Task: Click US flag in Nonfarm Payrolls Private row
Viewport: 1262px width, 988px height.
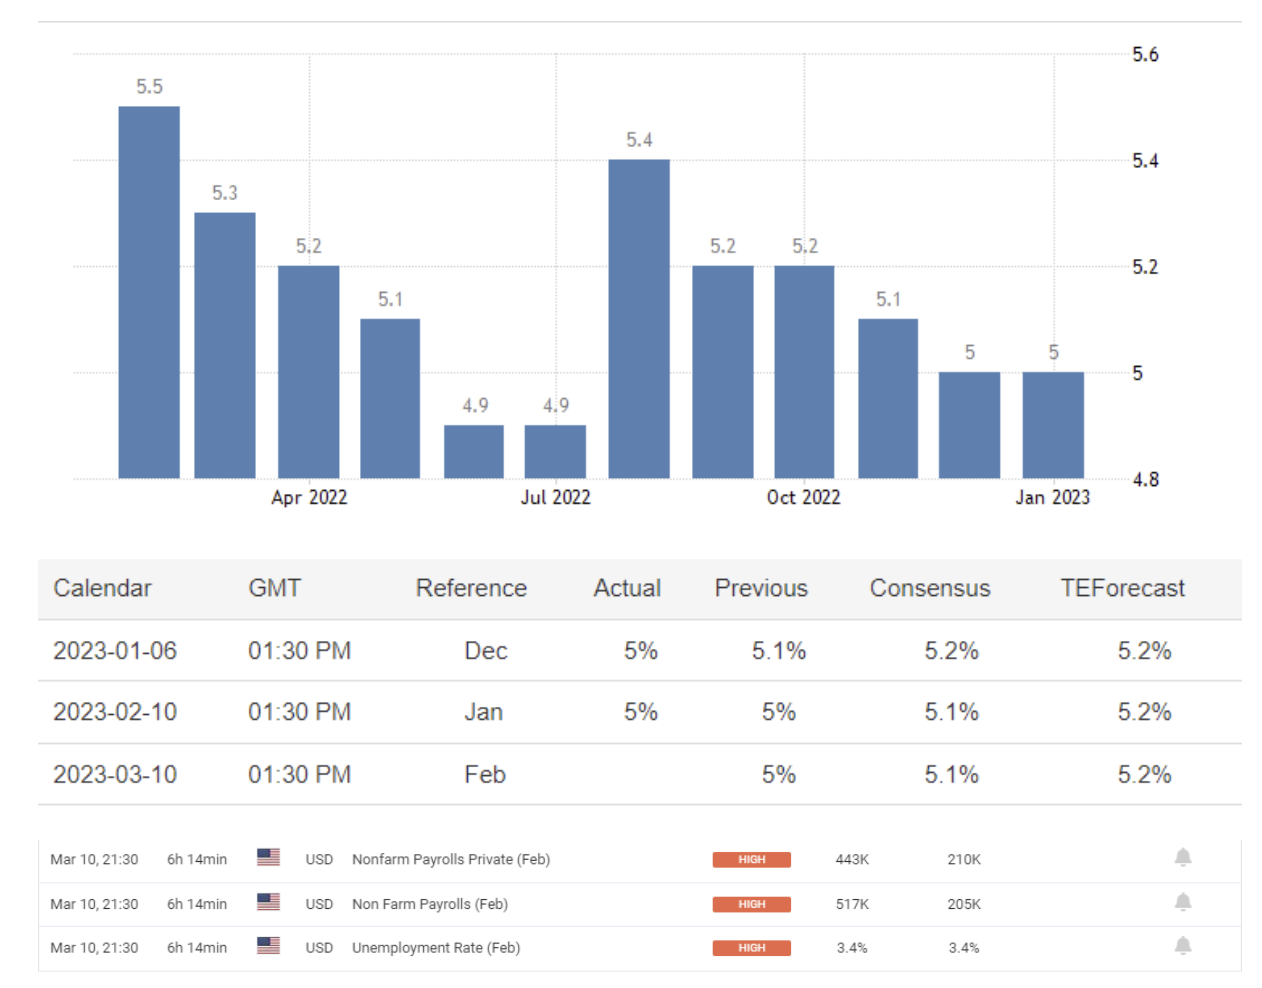Action: pos(268,858)
